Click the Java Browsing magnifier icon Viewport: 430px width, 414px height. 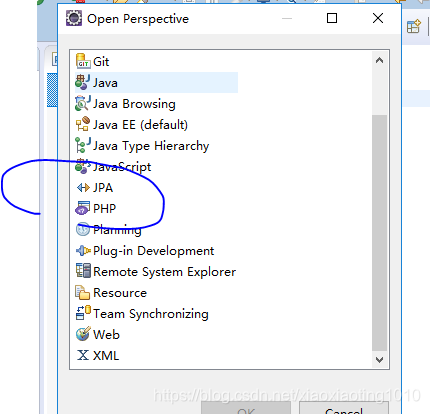pos(83,103)
